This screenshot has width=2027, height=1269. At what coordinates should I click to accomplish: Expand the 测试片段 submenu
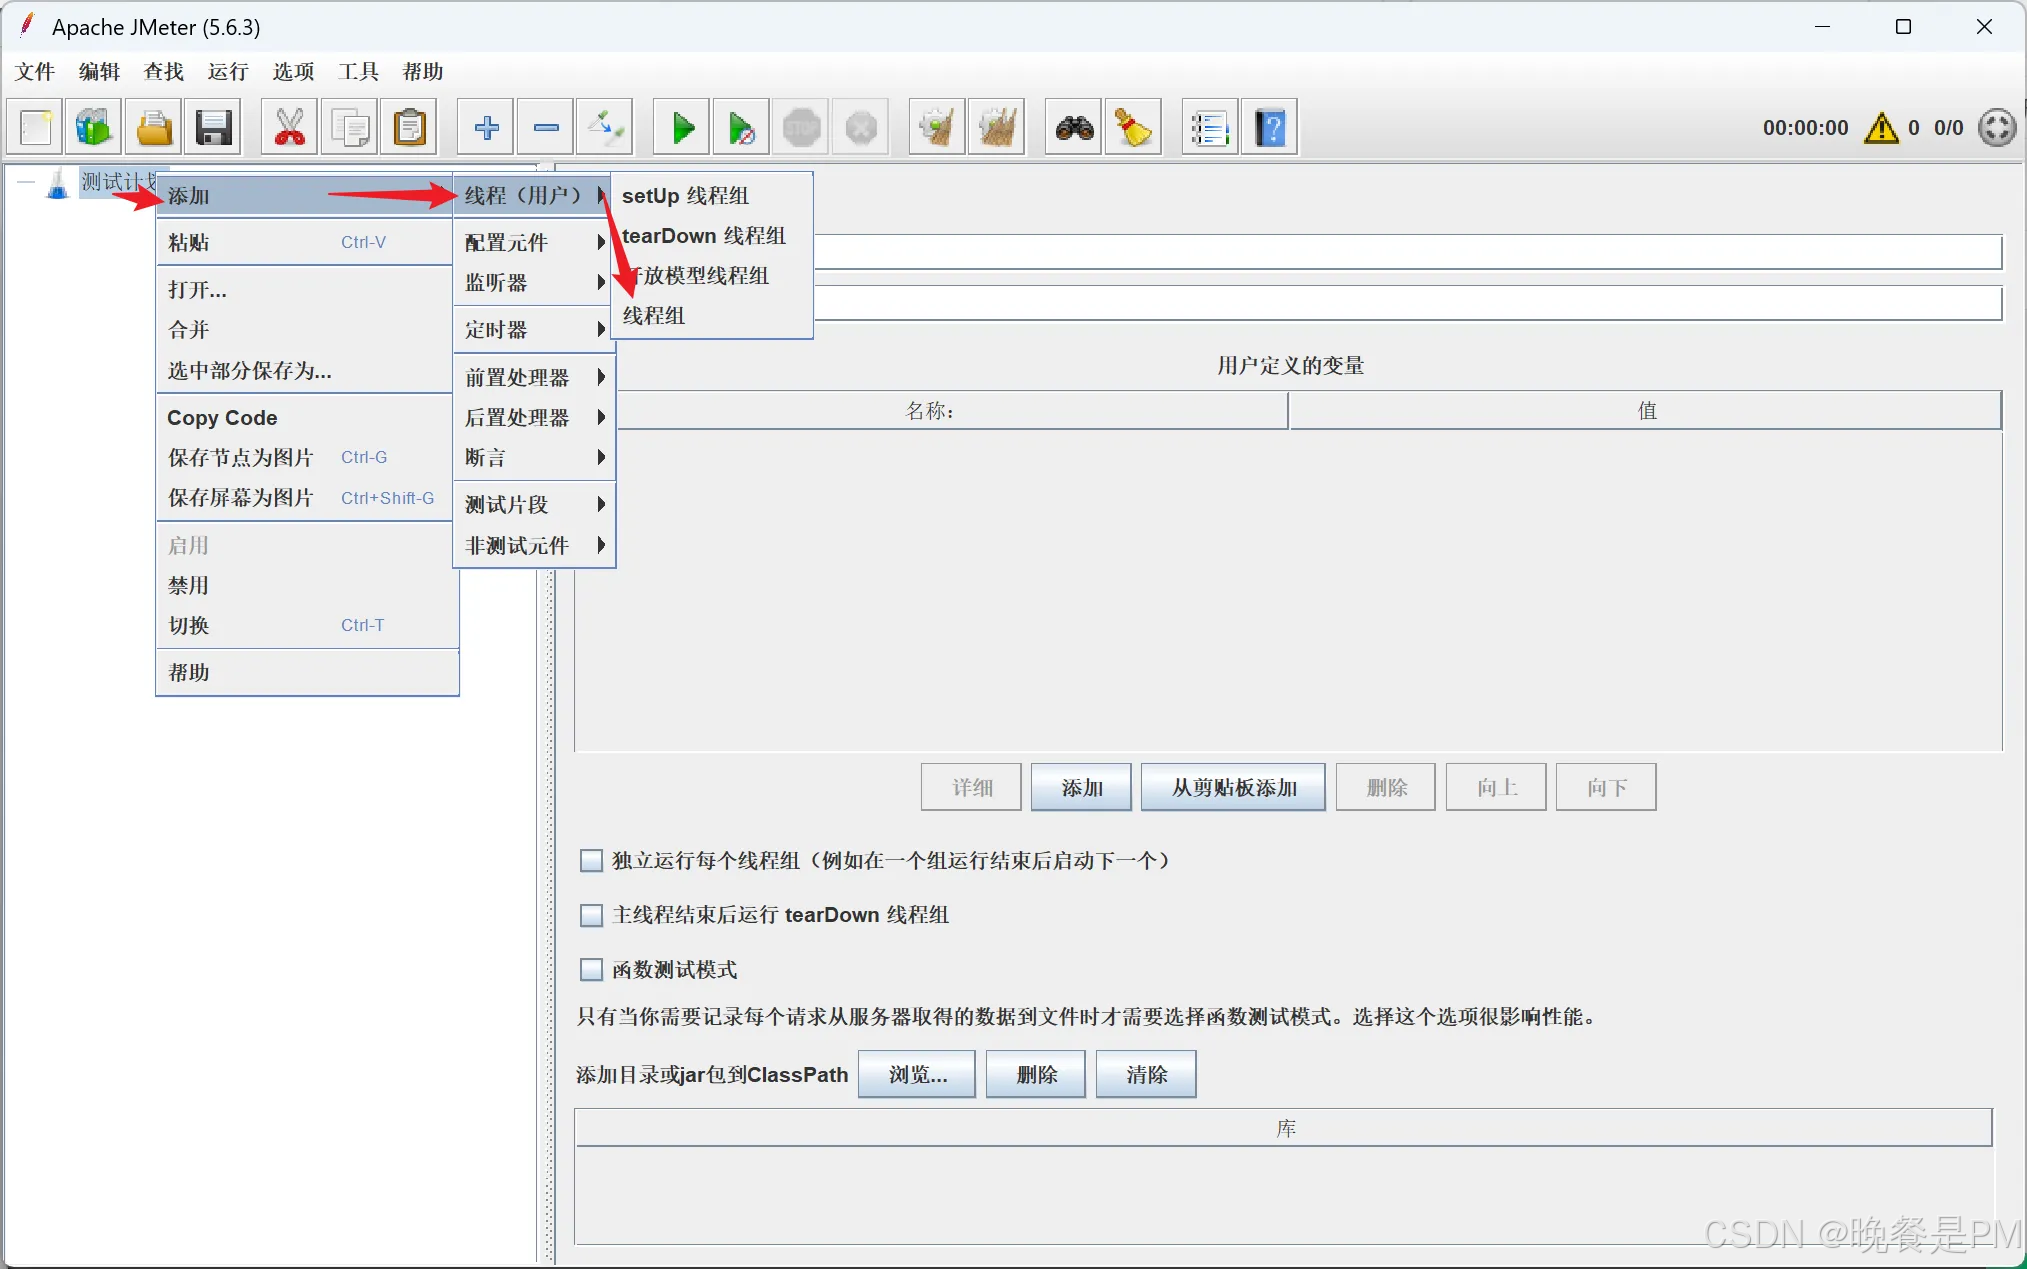[534, 505]
